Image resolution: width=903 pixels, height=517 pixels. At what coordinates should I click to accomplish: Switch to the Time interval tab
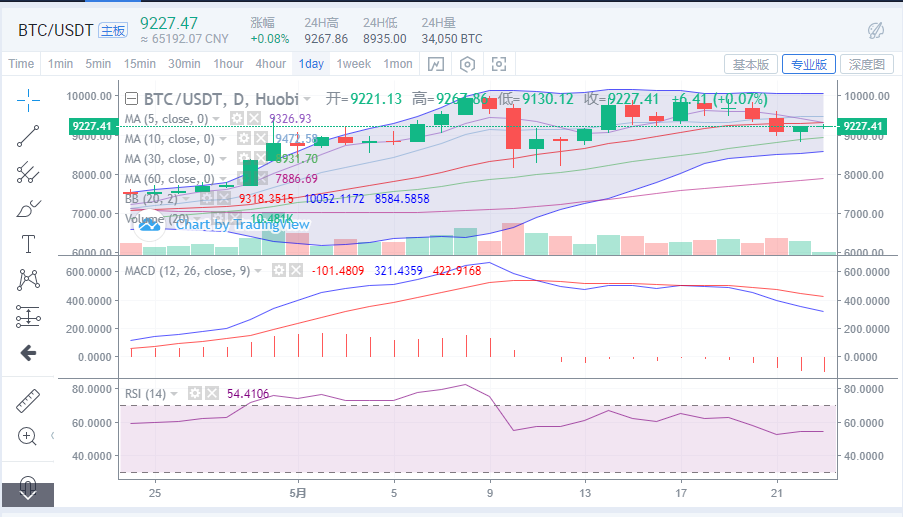21,64
